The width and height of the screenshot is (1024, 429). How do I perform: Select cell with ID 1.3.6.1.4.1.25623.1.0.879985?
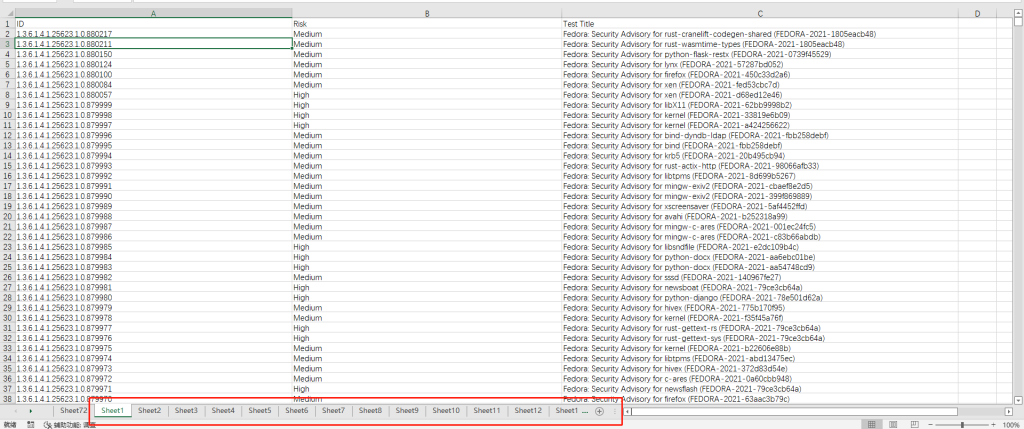click(x=153, y=247)
